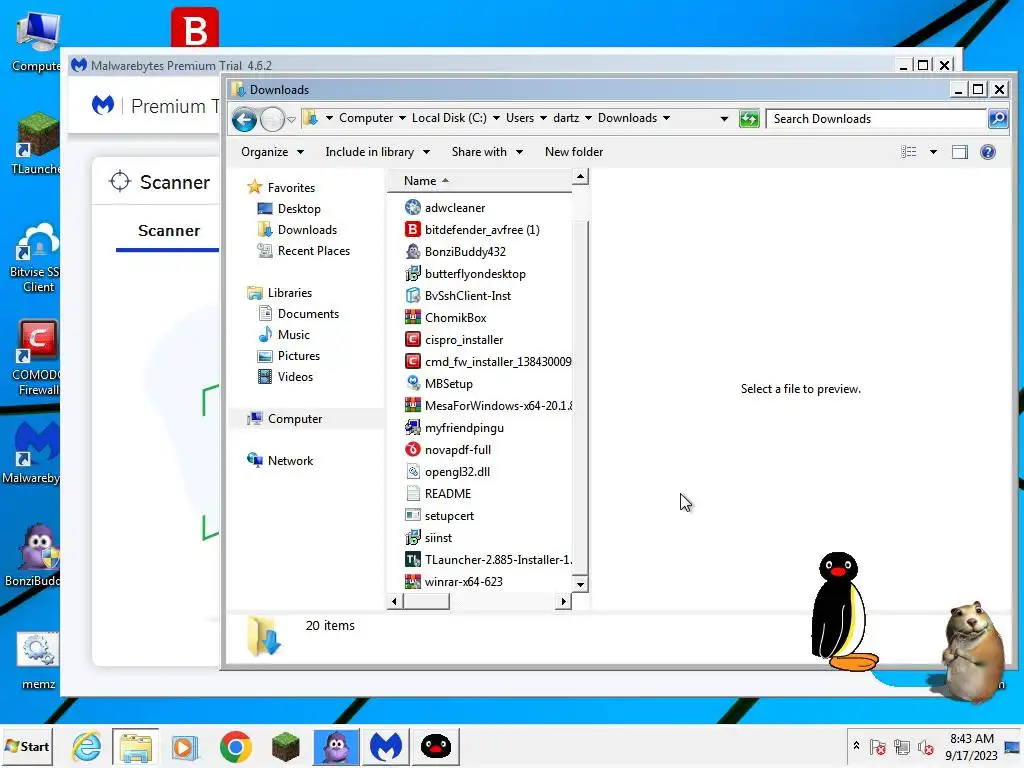Expand view options dropdown arrow
Screen dimensions: 1024x768
(933, 152)
